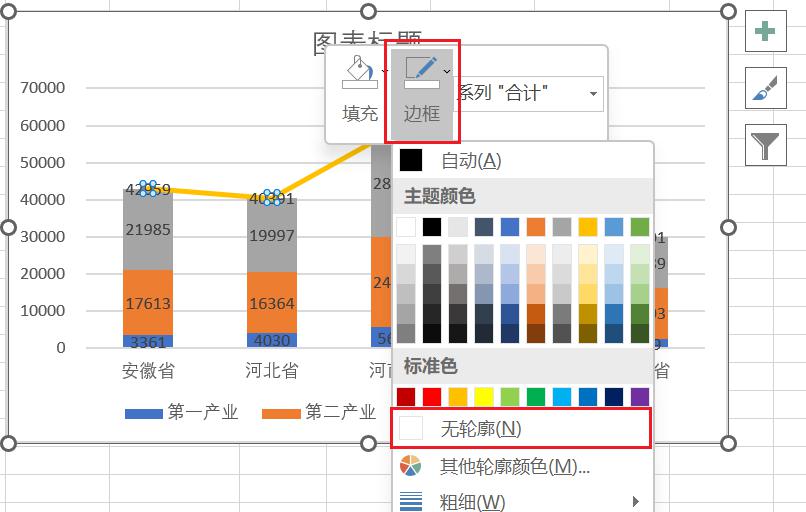The width and height of the screenshot is (806, 512).
Task: Select the 河北省 axis label
Action: [271, 370]
